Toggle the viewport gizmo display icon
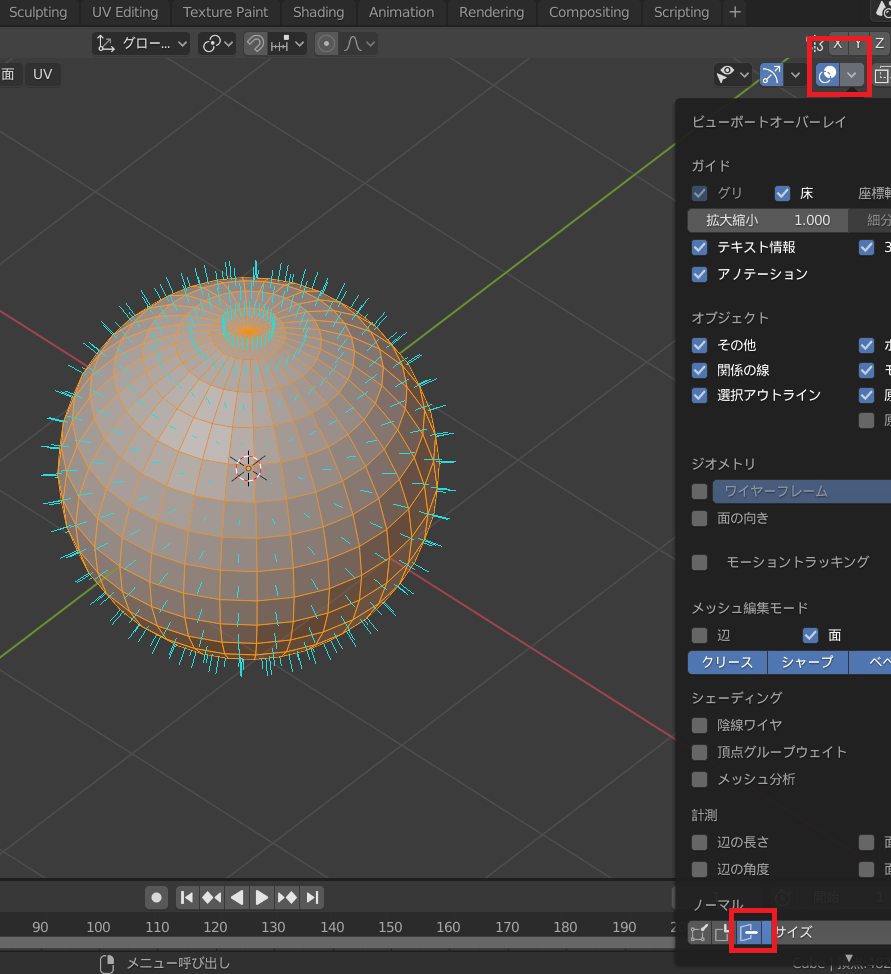 [771, 75]
